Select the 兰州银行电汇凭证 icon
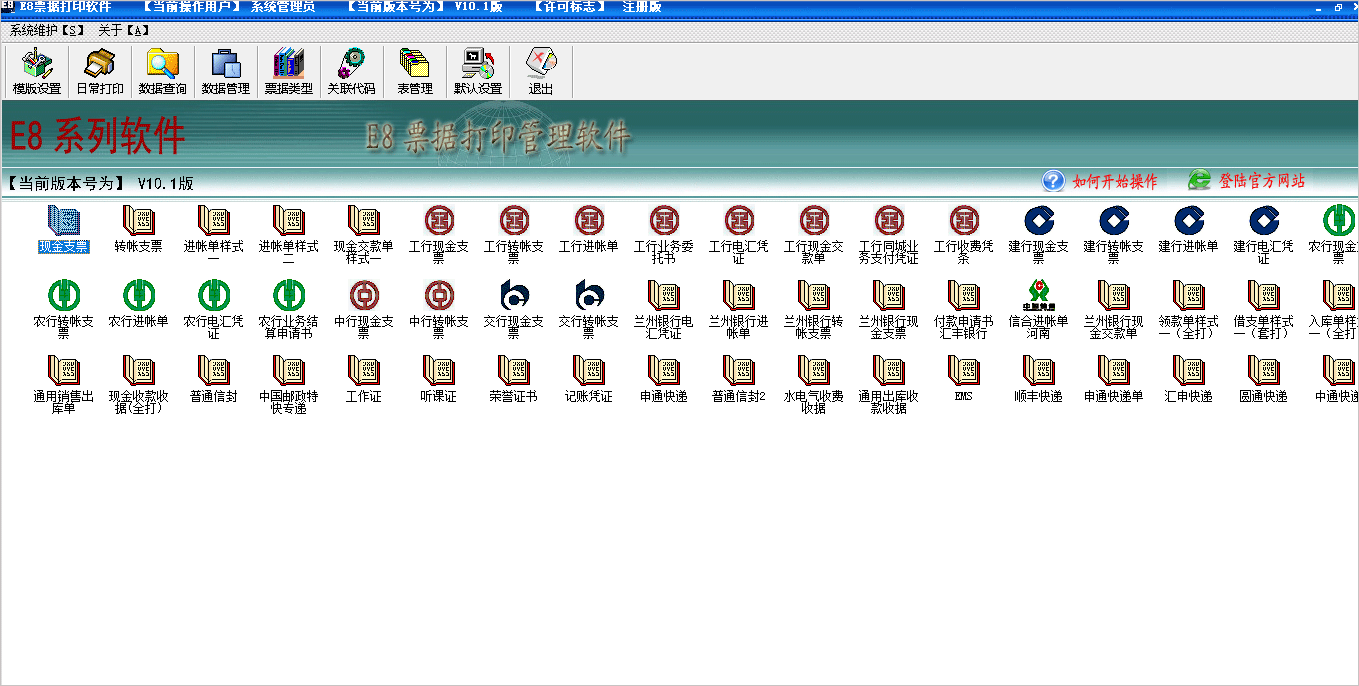The width and height of the screenshot is (1359, 686). 663,309
